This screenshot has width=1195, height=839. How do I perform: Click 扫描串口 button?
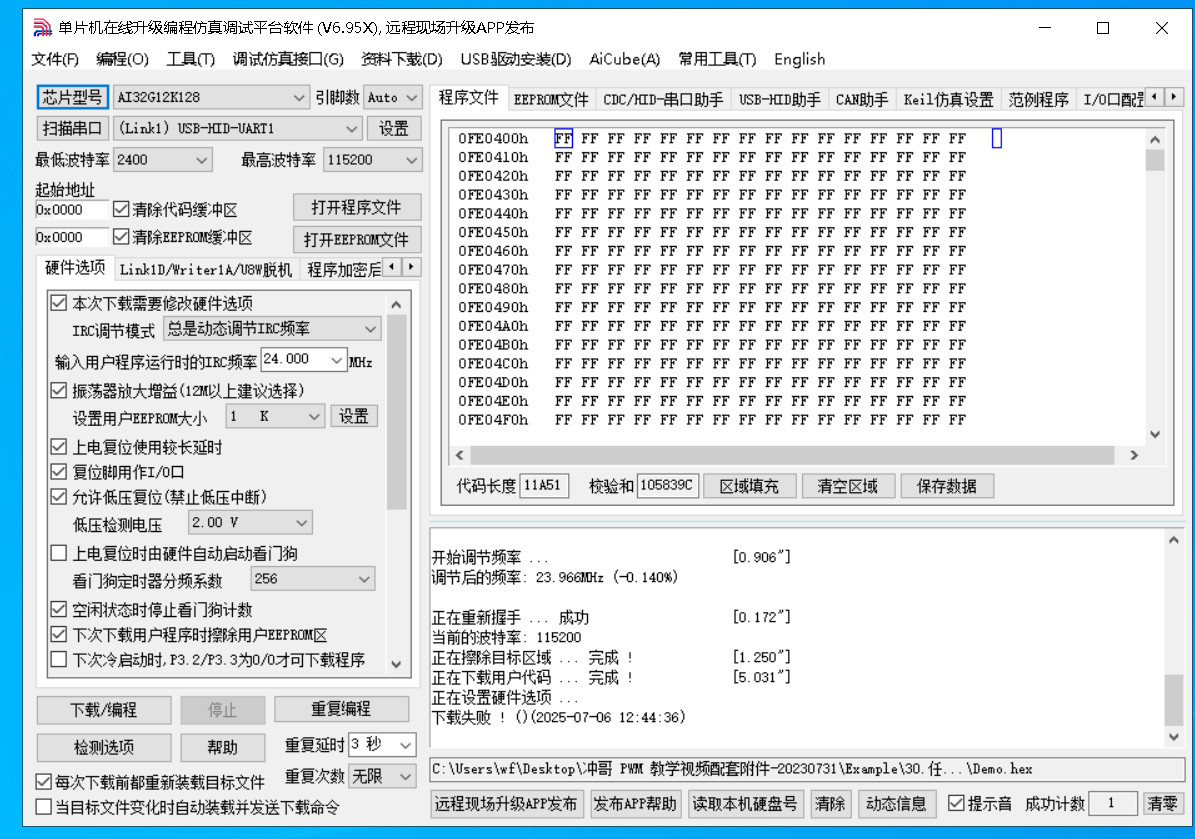click(x=72, y=128)
